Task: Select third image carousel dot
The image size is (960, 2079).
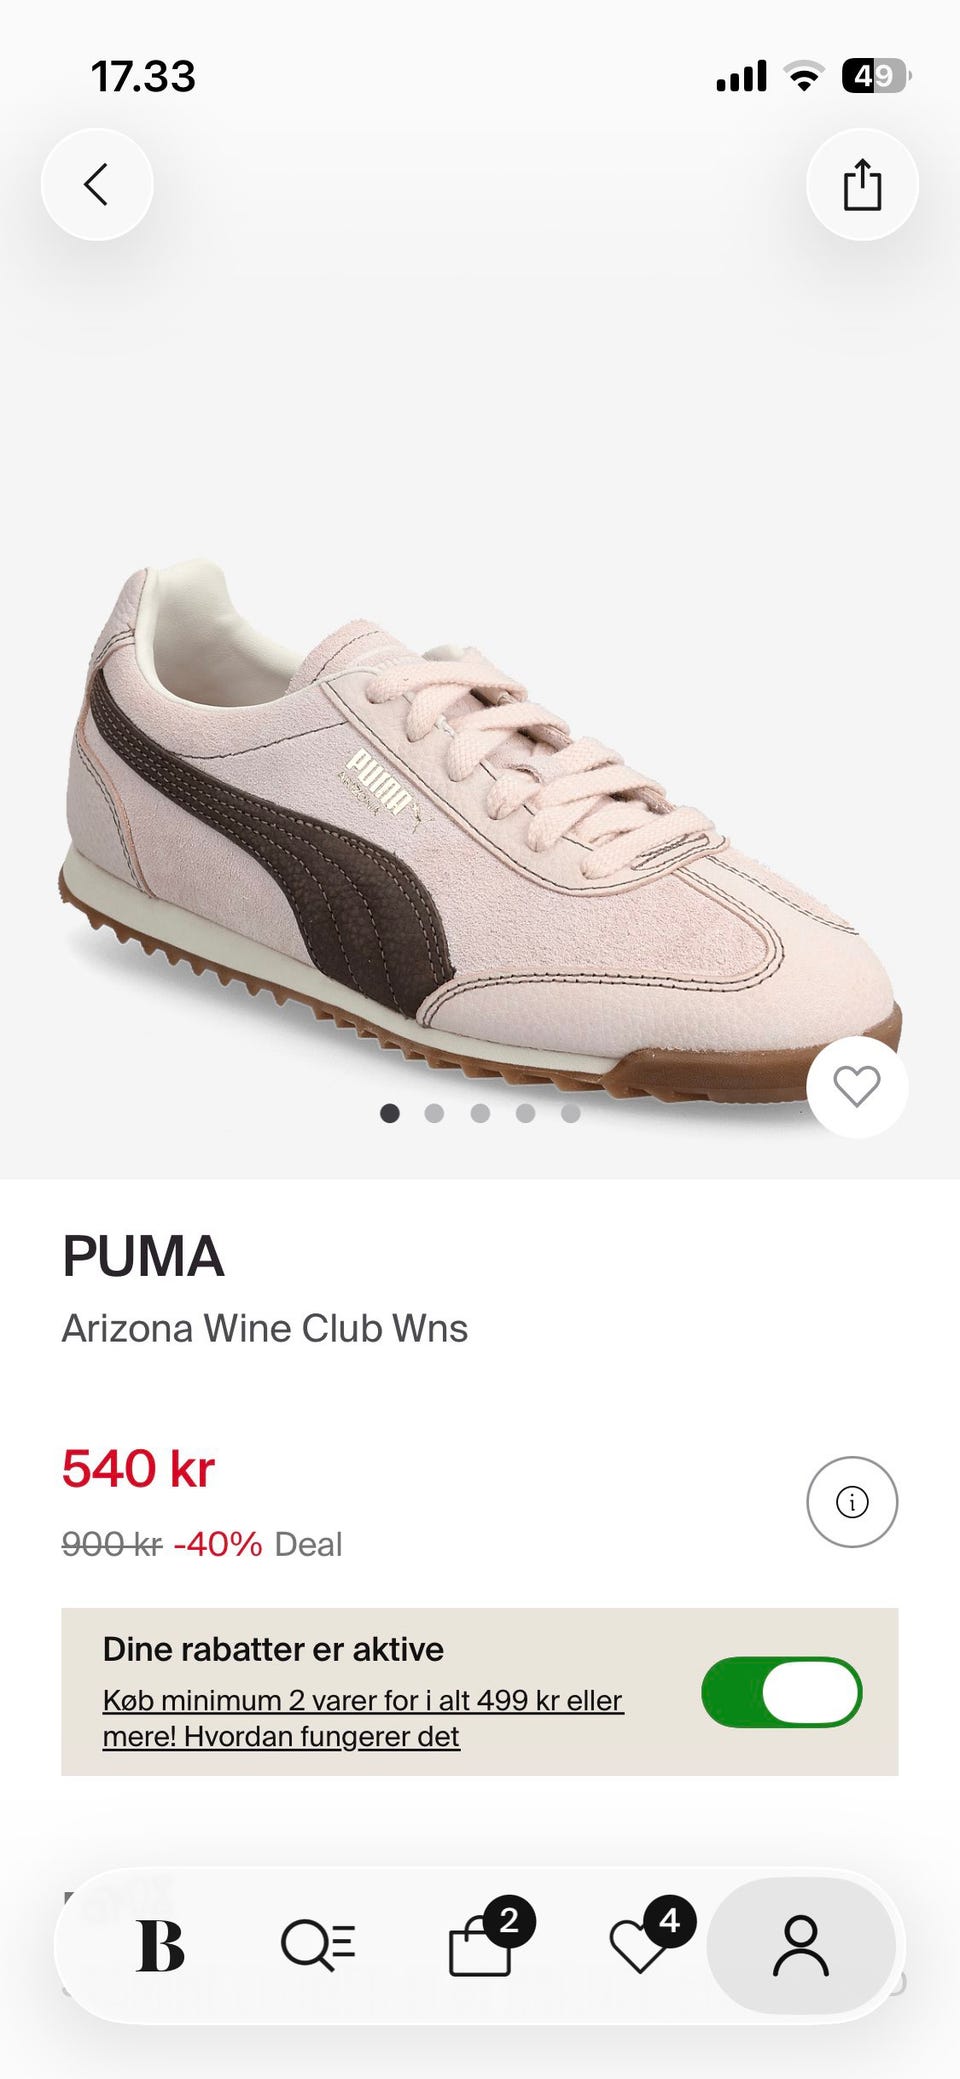Action: point(480,1113)
